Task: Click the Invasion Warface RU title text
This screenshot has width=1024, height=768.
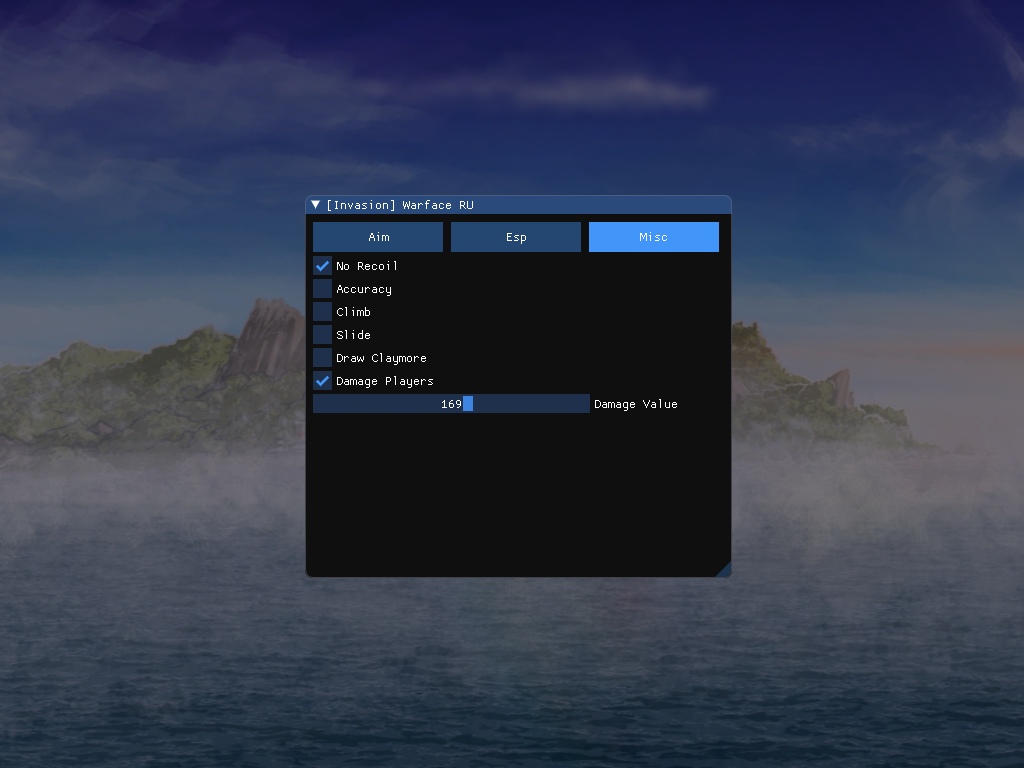Action: [400, 205]
